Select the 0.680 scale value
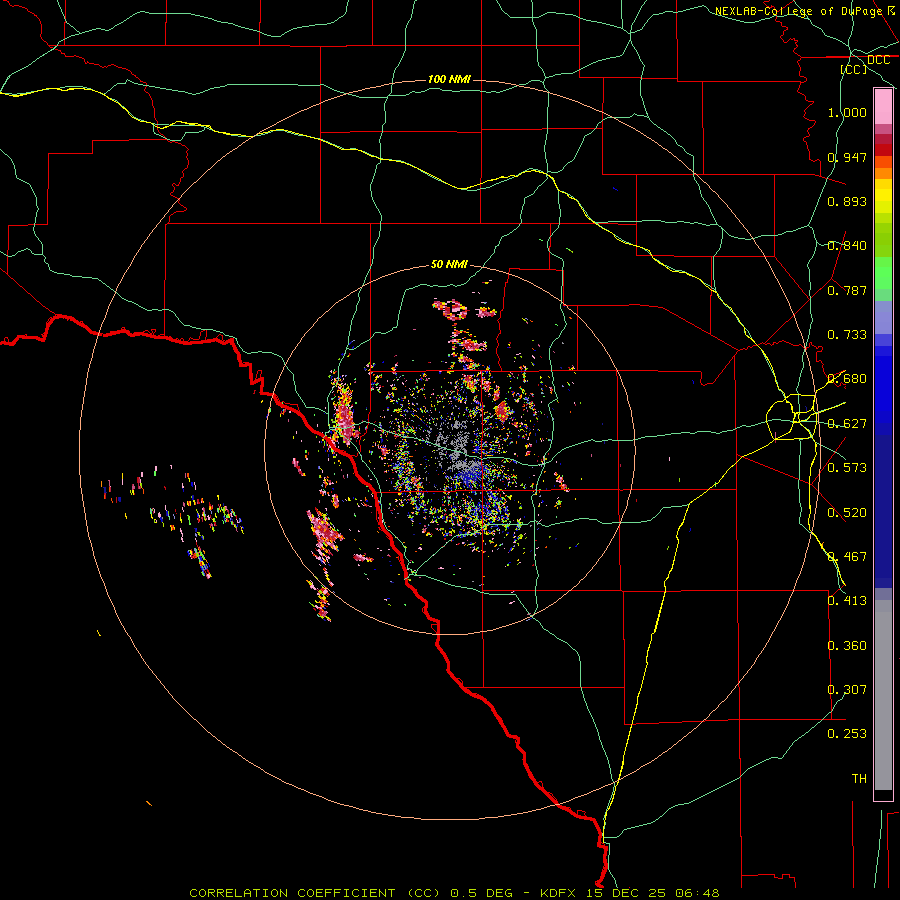Viewport: 900px width, 900px height. tap(847, 379)
